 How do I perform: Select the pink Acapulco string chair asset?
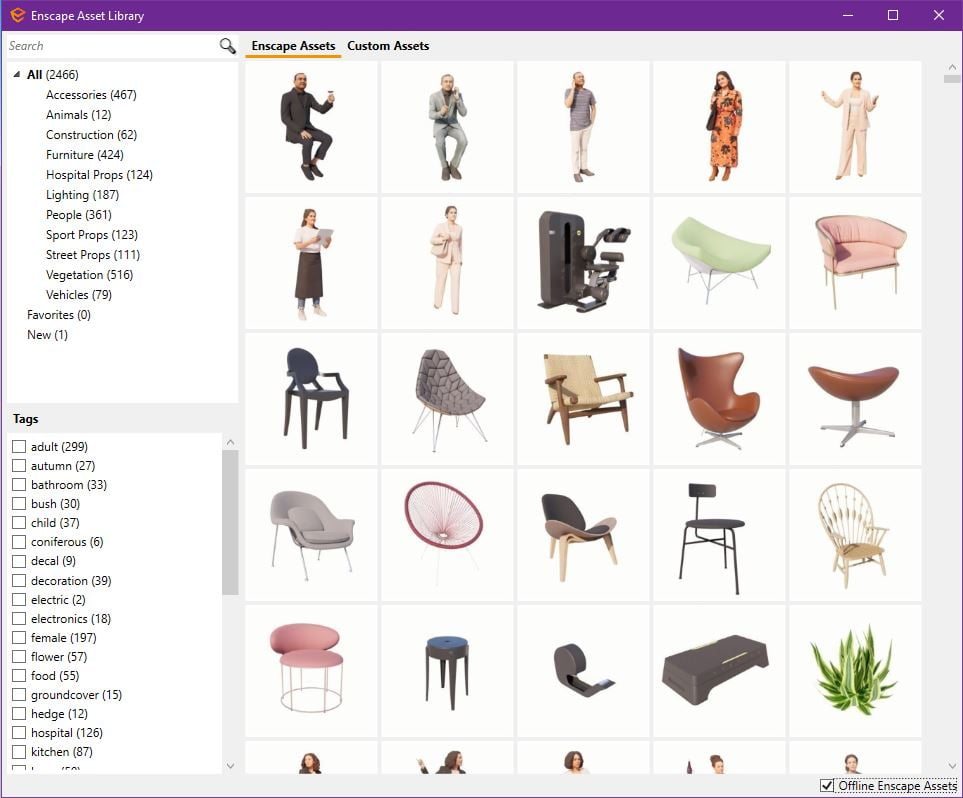447,535
